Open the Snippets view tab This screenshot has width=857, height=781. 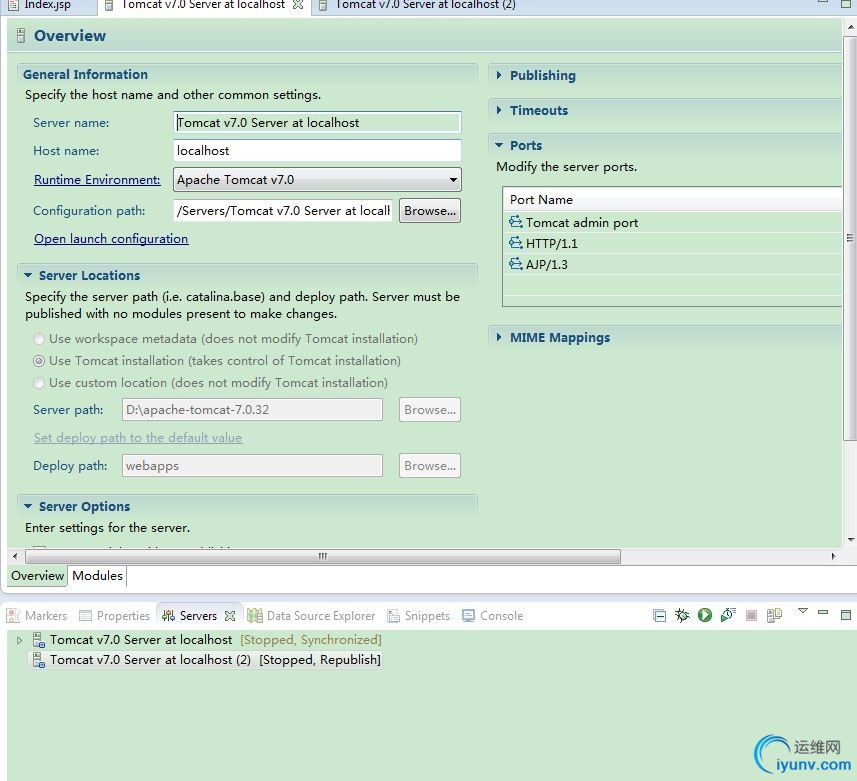(x=419, y=616)
